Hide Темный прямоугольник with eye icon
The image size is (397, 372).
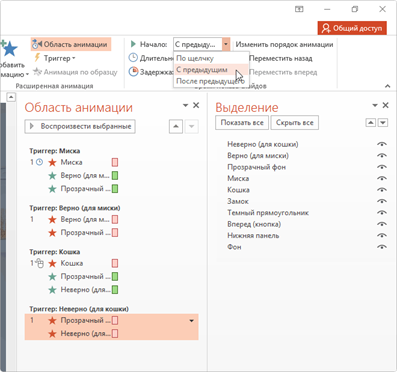click(x=382, y=213)
